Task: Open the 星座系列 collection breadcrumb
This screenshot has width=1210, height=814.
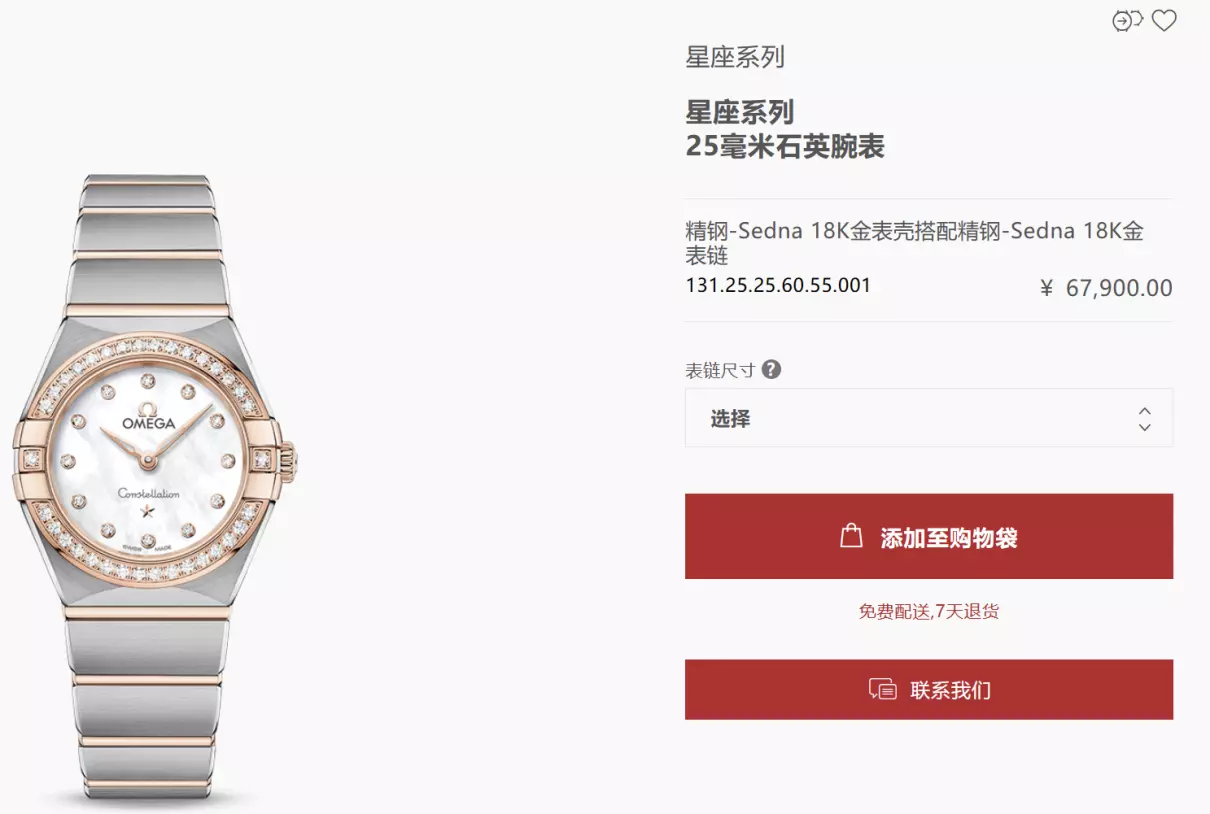Action: click(735, 57)
